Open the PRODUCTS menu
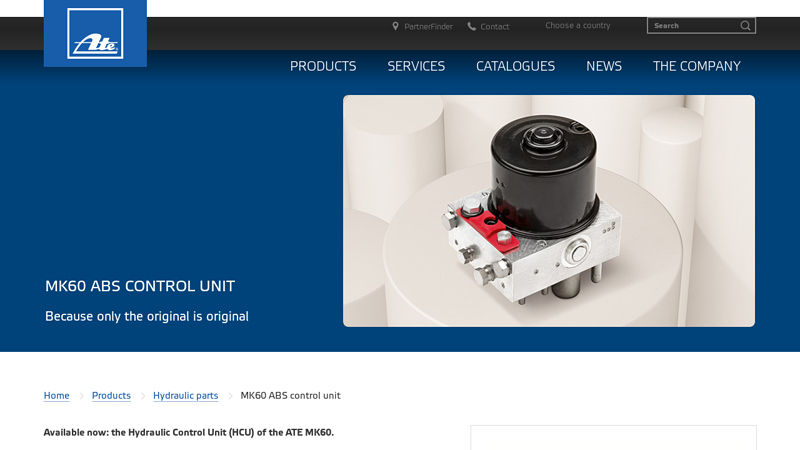The image size is (800, 450). [x=323, y=66]
